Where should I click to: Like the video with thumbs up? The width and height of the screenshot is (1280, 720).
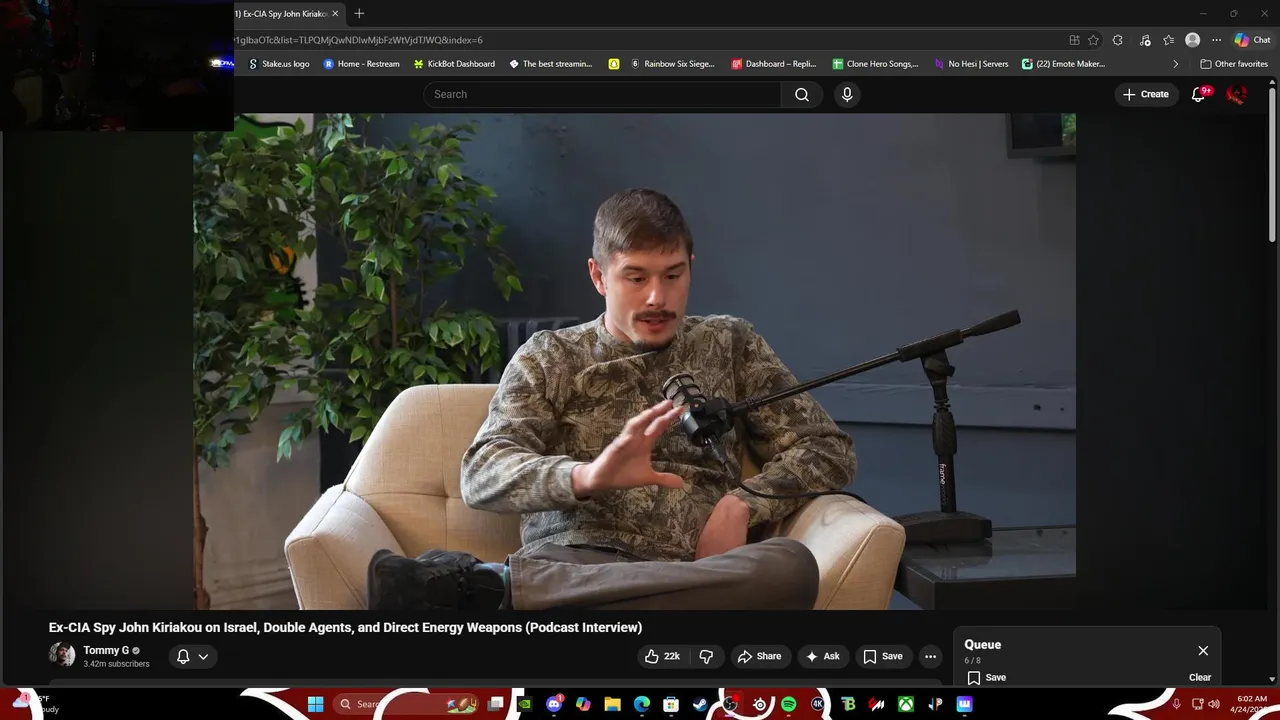point(664,656)
